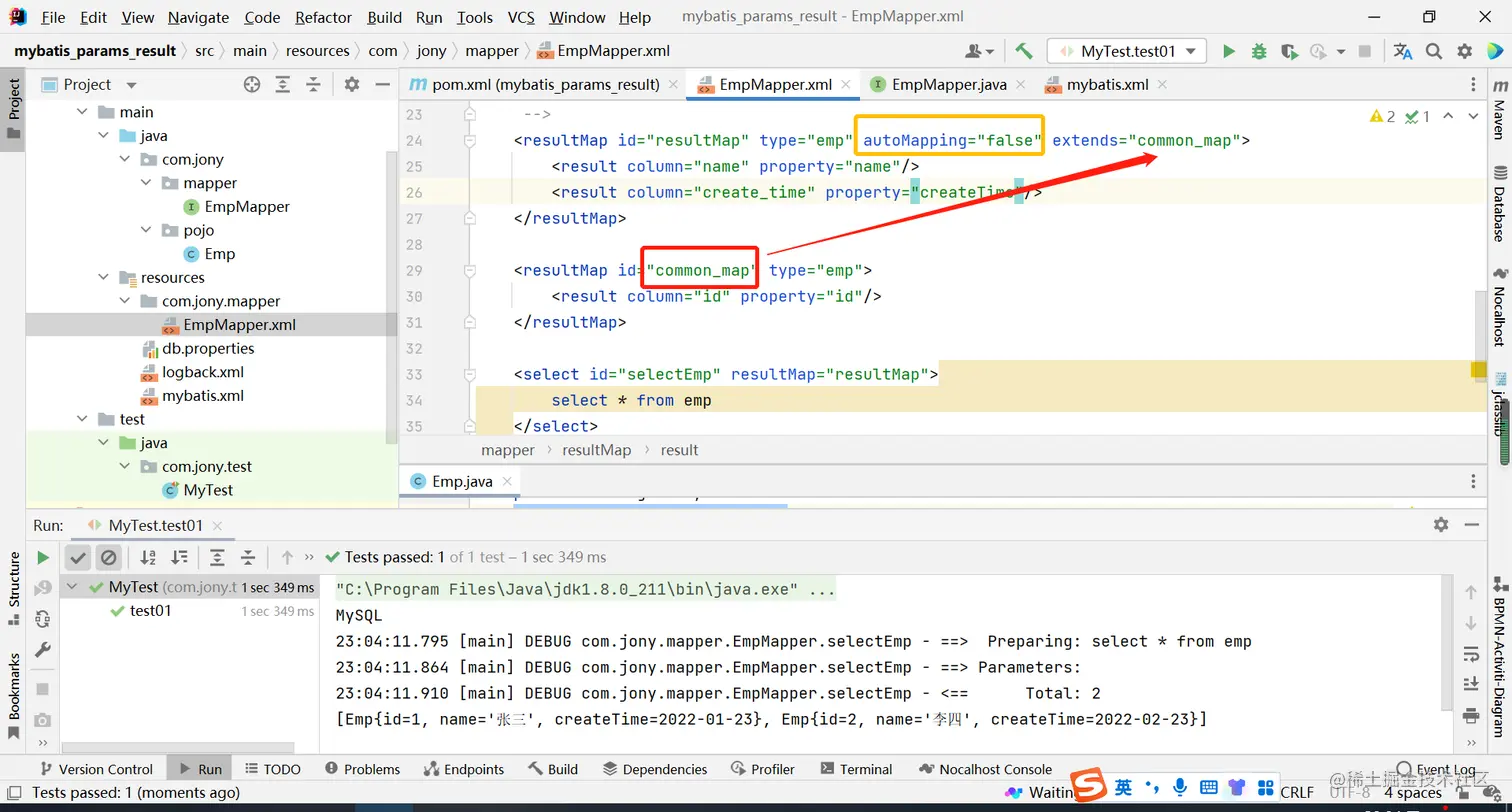Close the EmpMapper.java editor tab
1512x812 pixels.
tap(1022, 85)
